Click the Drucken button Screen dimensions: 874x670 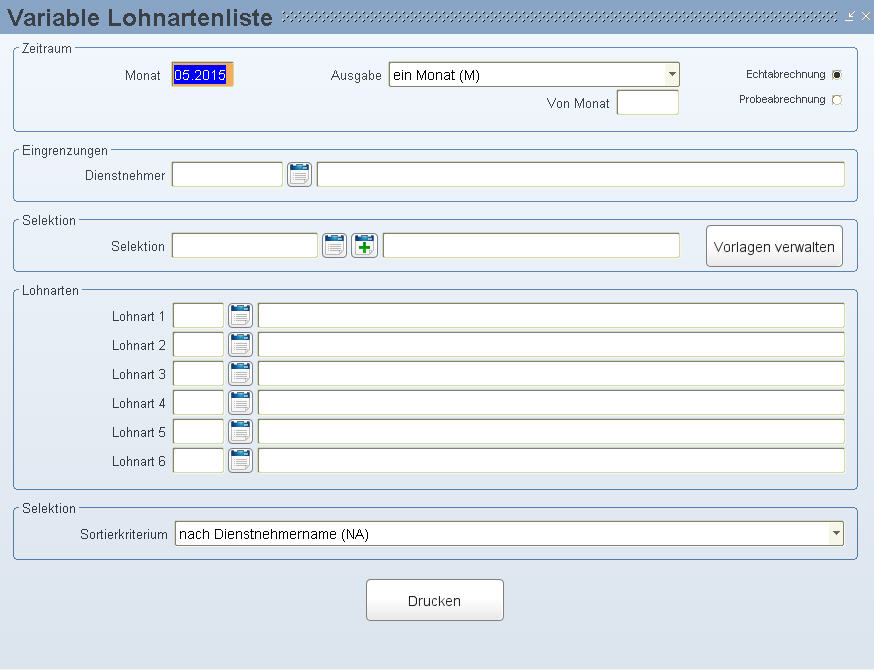(434, 600)
